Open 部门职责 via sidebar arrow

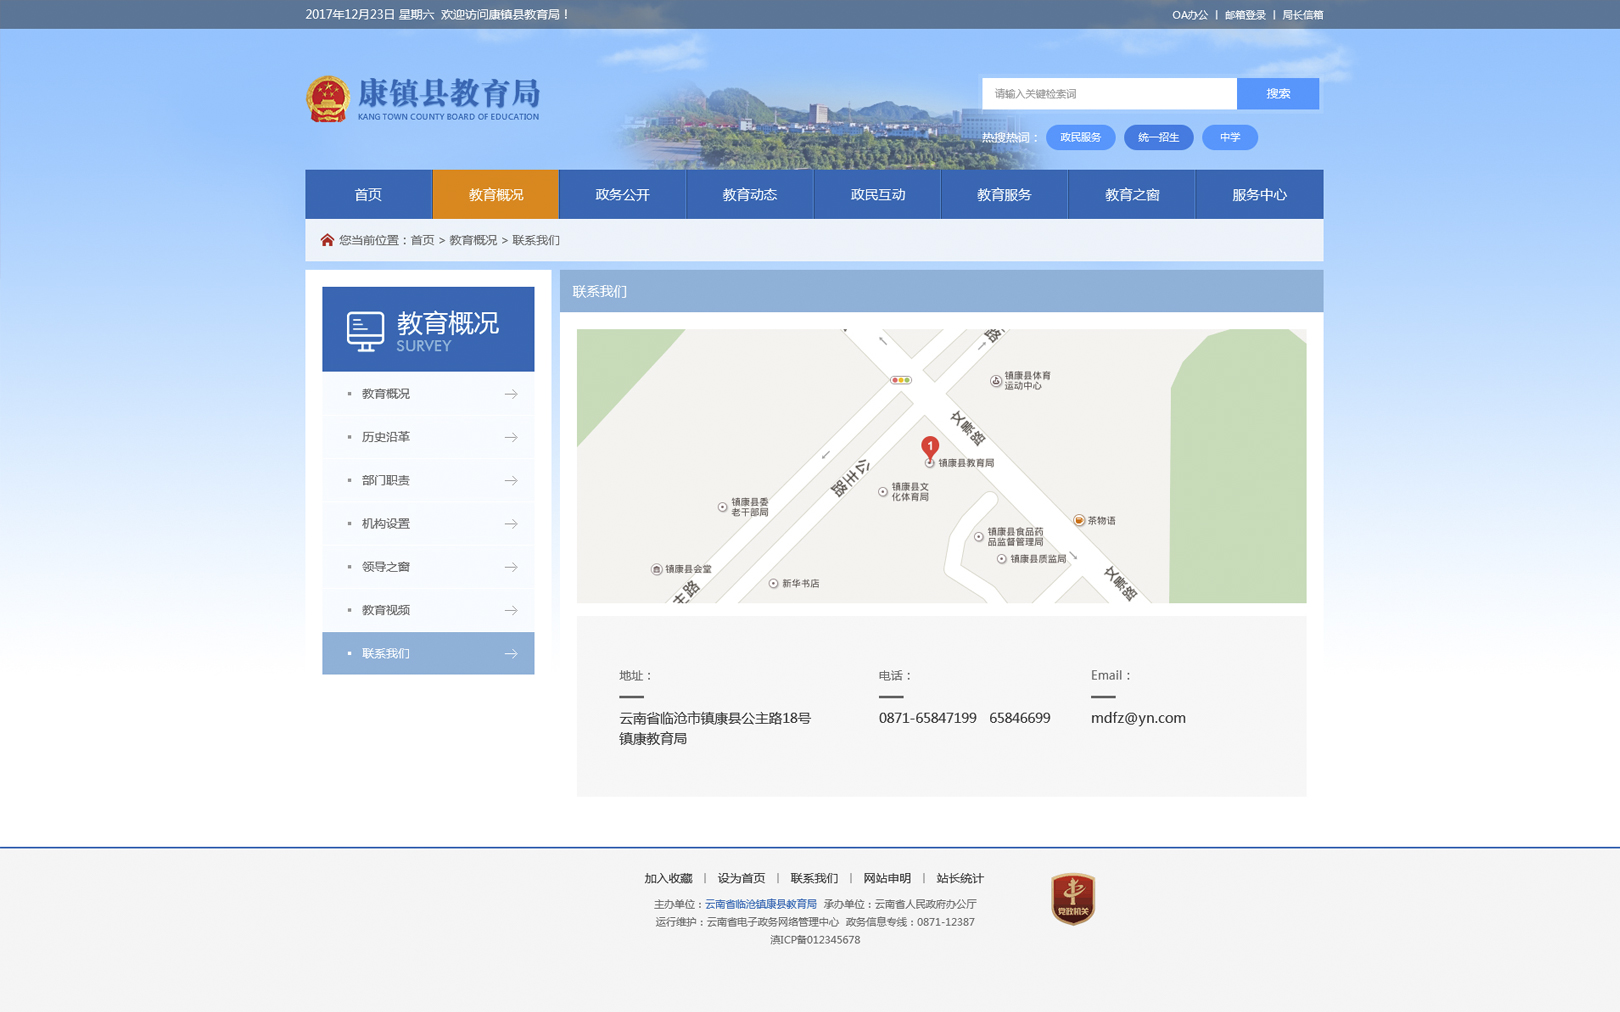tap(511, 481)
